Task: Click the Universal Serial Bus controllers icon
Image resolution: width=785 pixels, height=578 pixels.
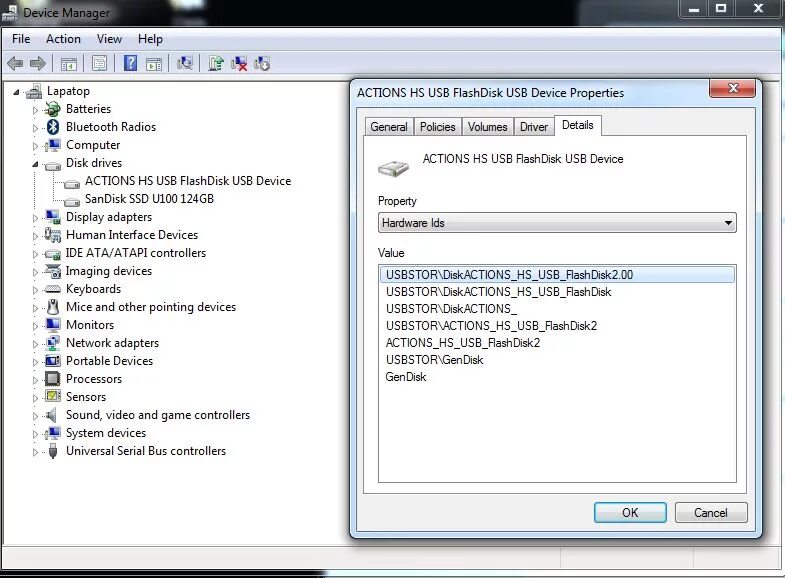Action: click(x=53, y=451)
